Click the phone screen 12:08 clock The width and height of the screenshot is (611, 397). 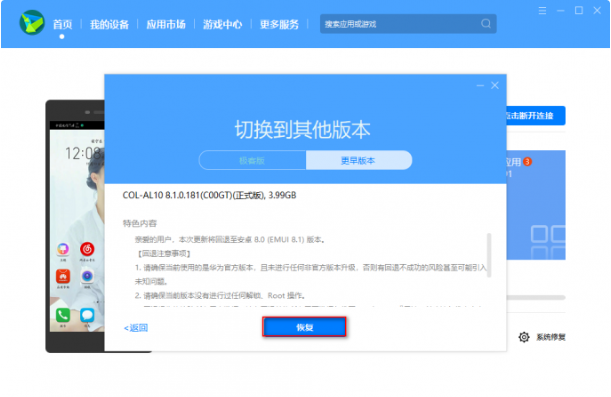pos(84,154)
